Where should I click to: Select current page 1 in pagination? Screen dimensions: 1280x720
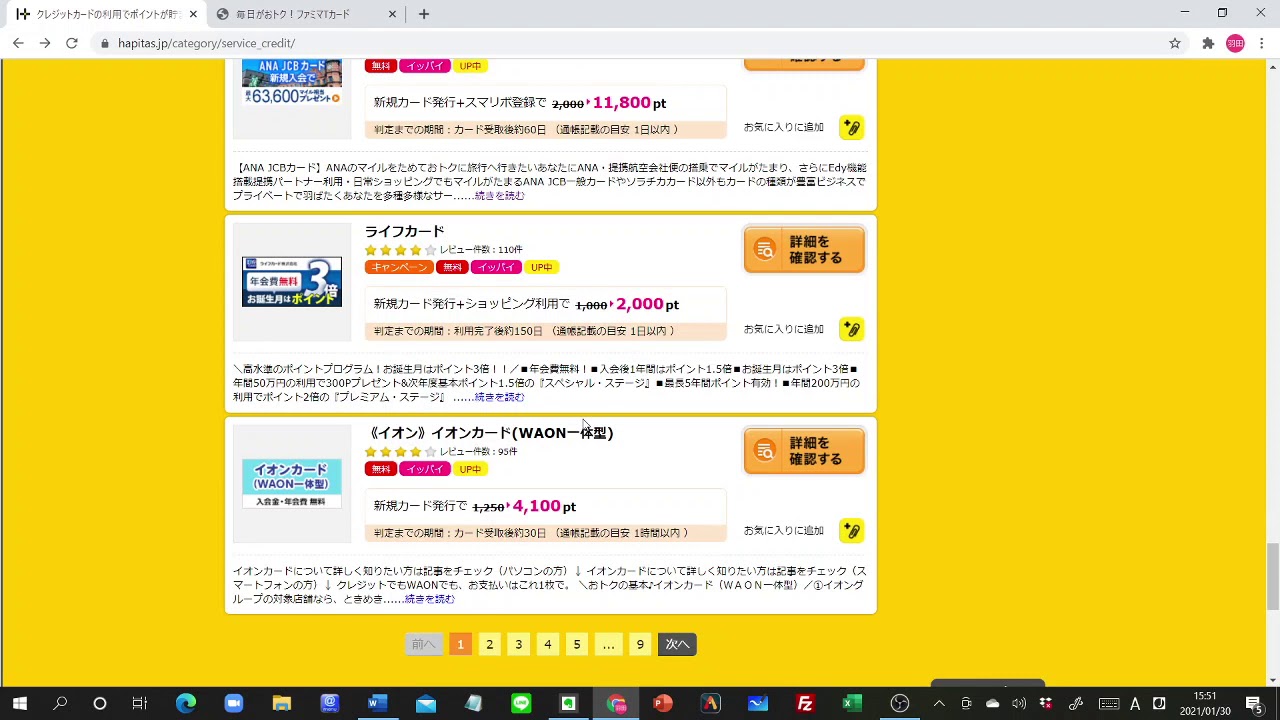460,645
